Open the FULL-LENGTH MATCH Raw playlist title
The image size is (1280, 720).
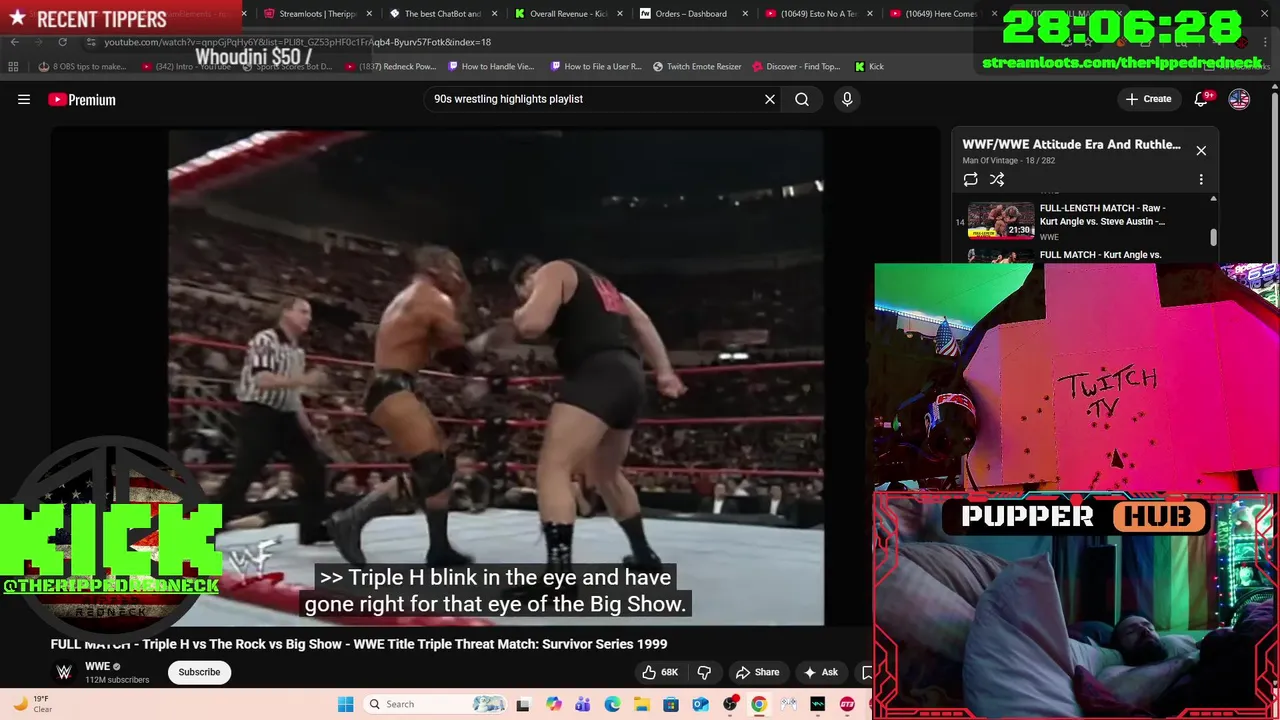(x=1102, y=214)
